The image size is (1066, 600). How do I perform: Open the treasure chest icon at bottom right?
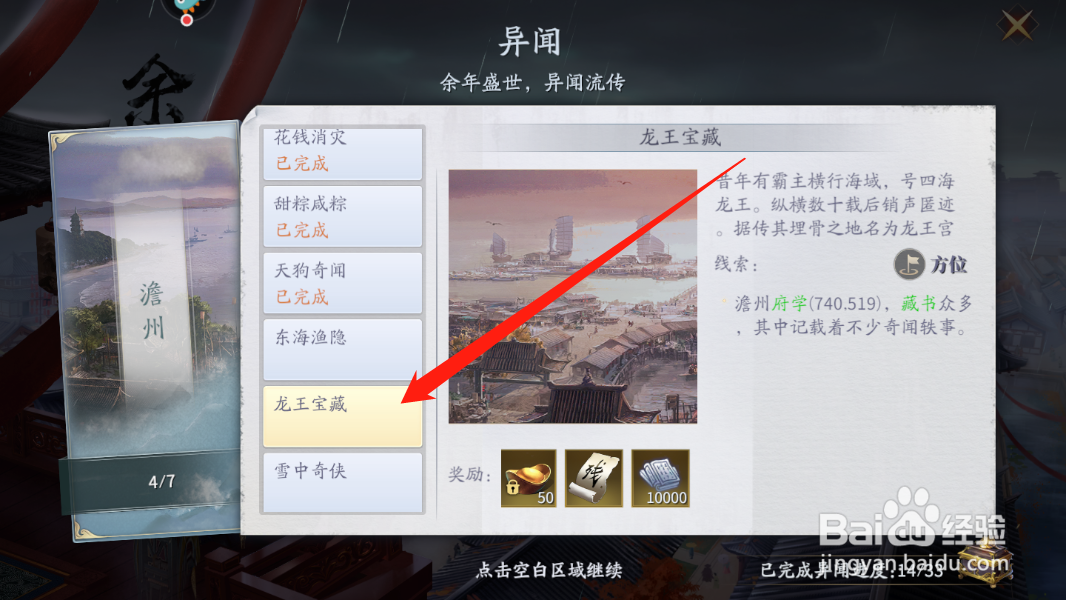coord(986,561)
